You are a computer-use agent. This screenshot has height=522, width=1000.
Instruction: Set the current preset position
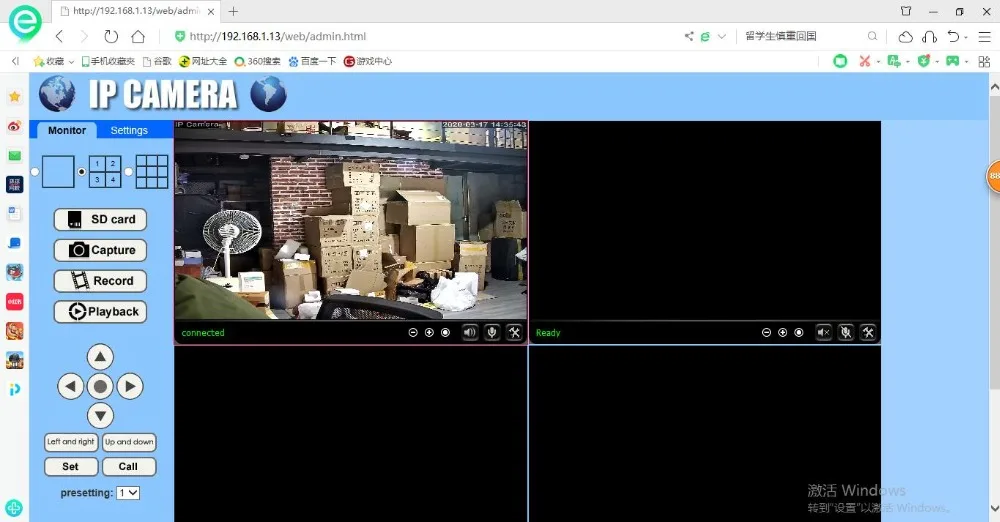point(71,466)
